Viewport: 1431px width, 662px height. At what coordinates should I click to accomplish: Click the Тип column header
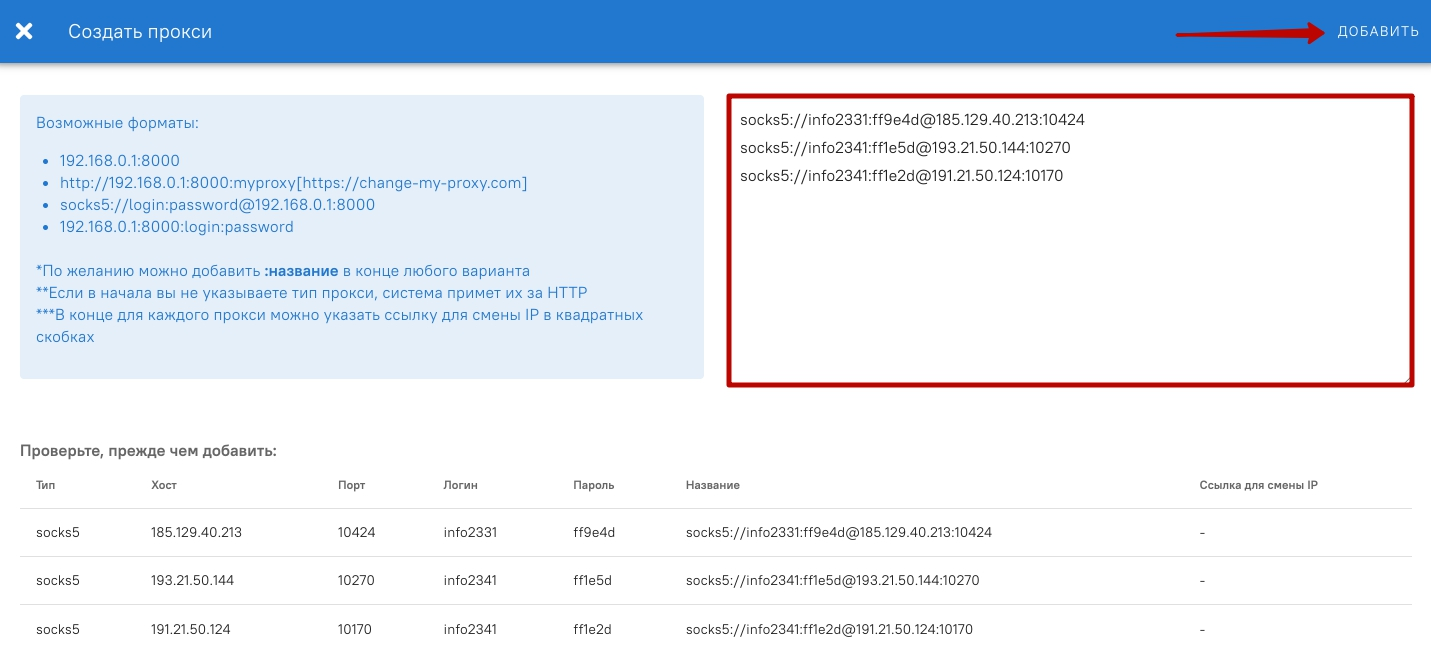46,485
